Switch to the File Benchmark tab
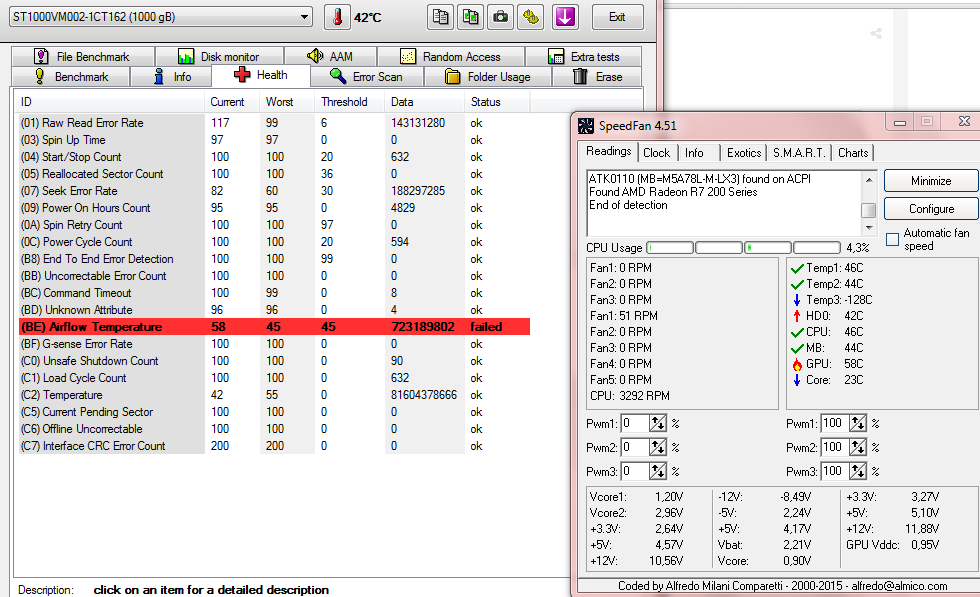This screenshot has width=980, height=597. click(x=82, y=56)
